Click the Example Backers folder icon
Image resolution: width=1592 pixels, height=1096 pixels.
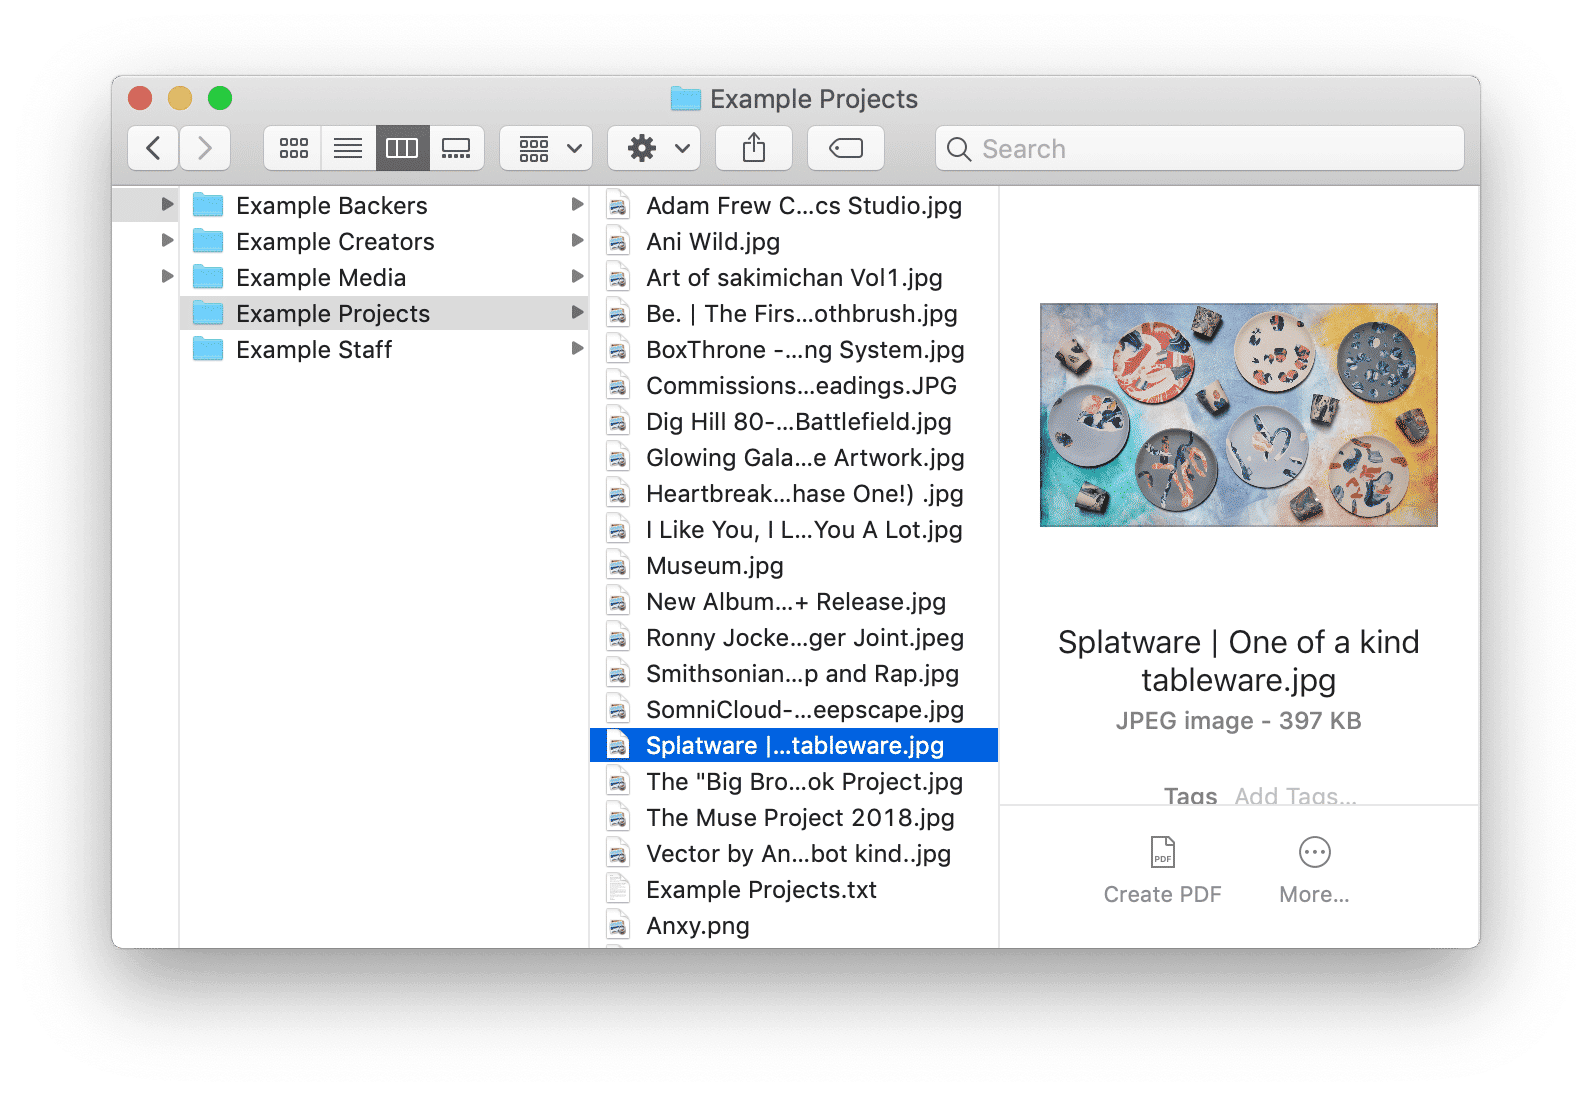coord(208,205)
